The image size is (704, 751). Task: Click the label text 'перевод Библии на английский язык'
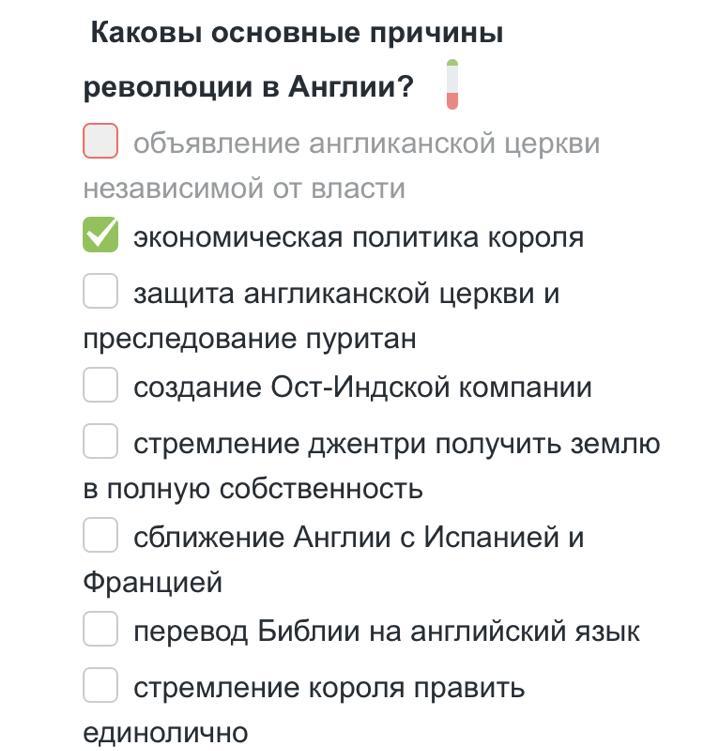click(x=386, y=632)
